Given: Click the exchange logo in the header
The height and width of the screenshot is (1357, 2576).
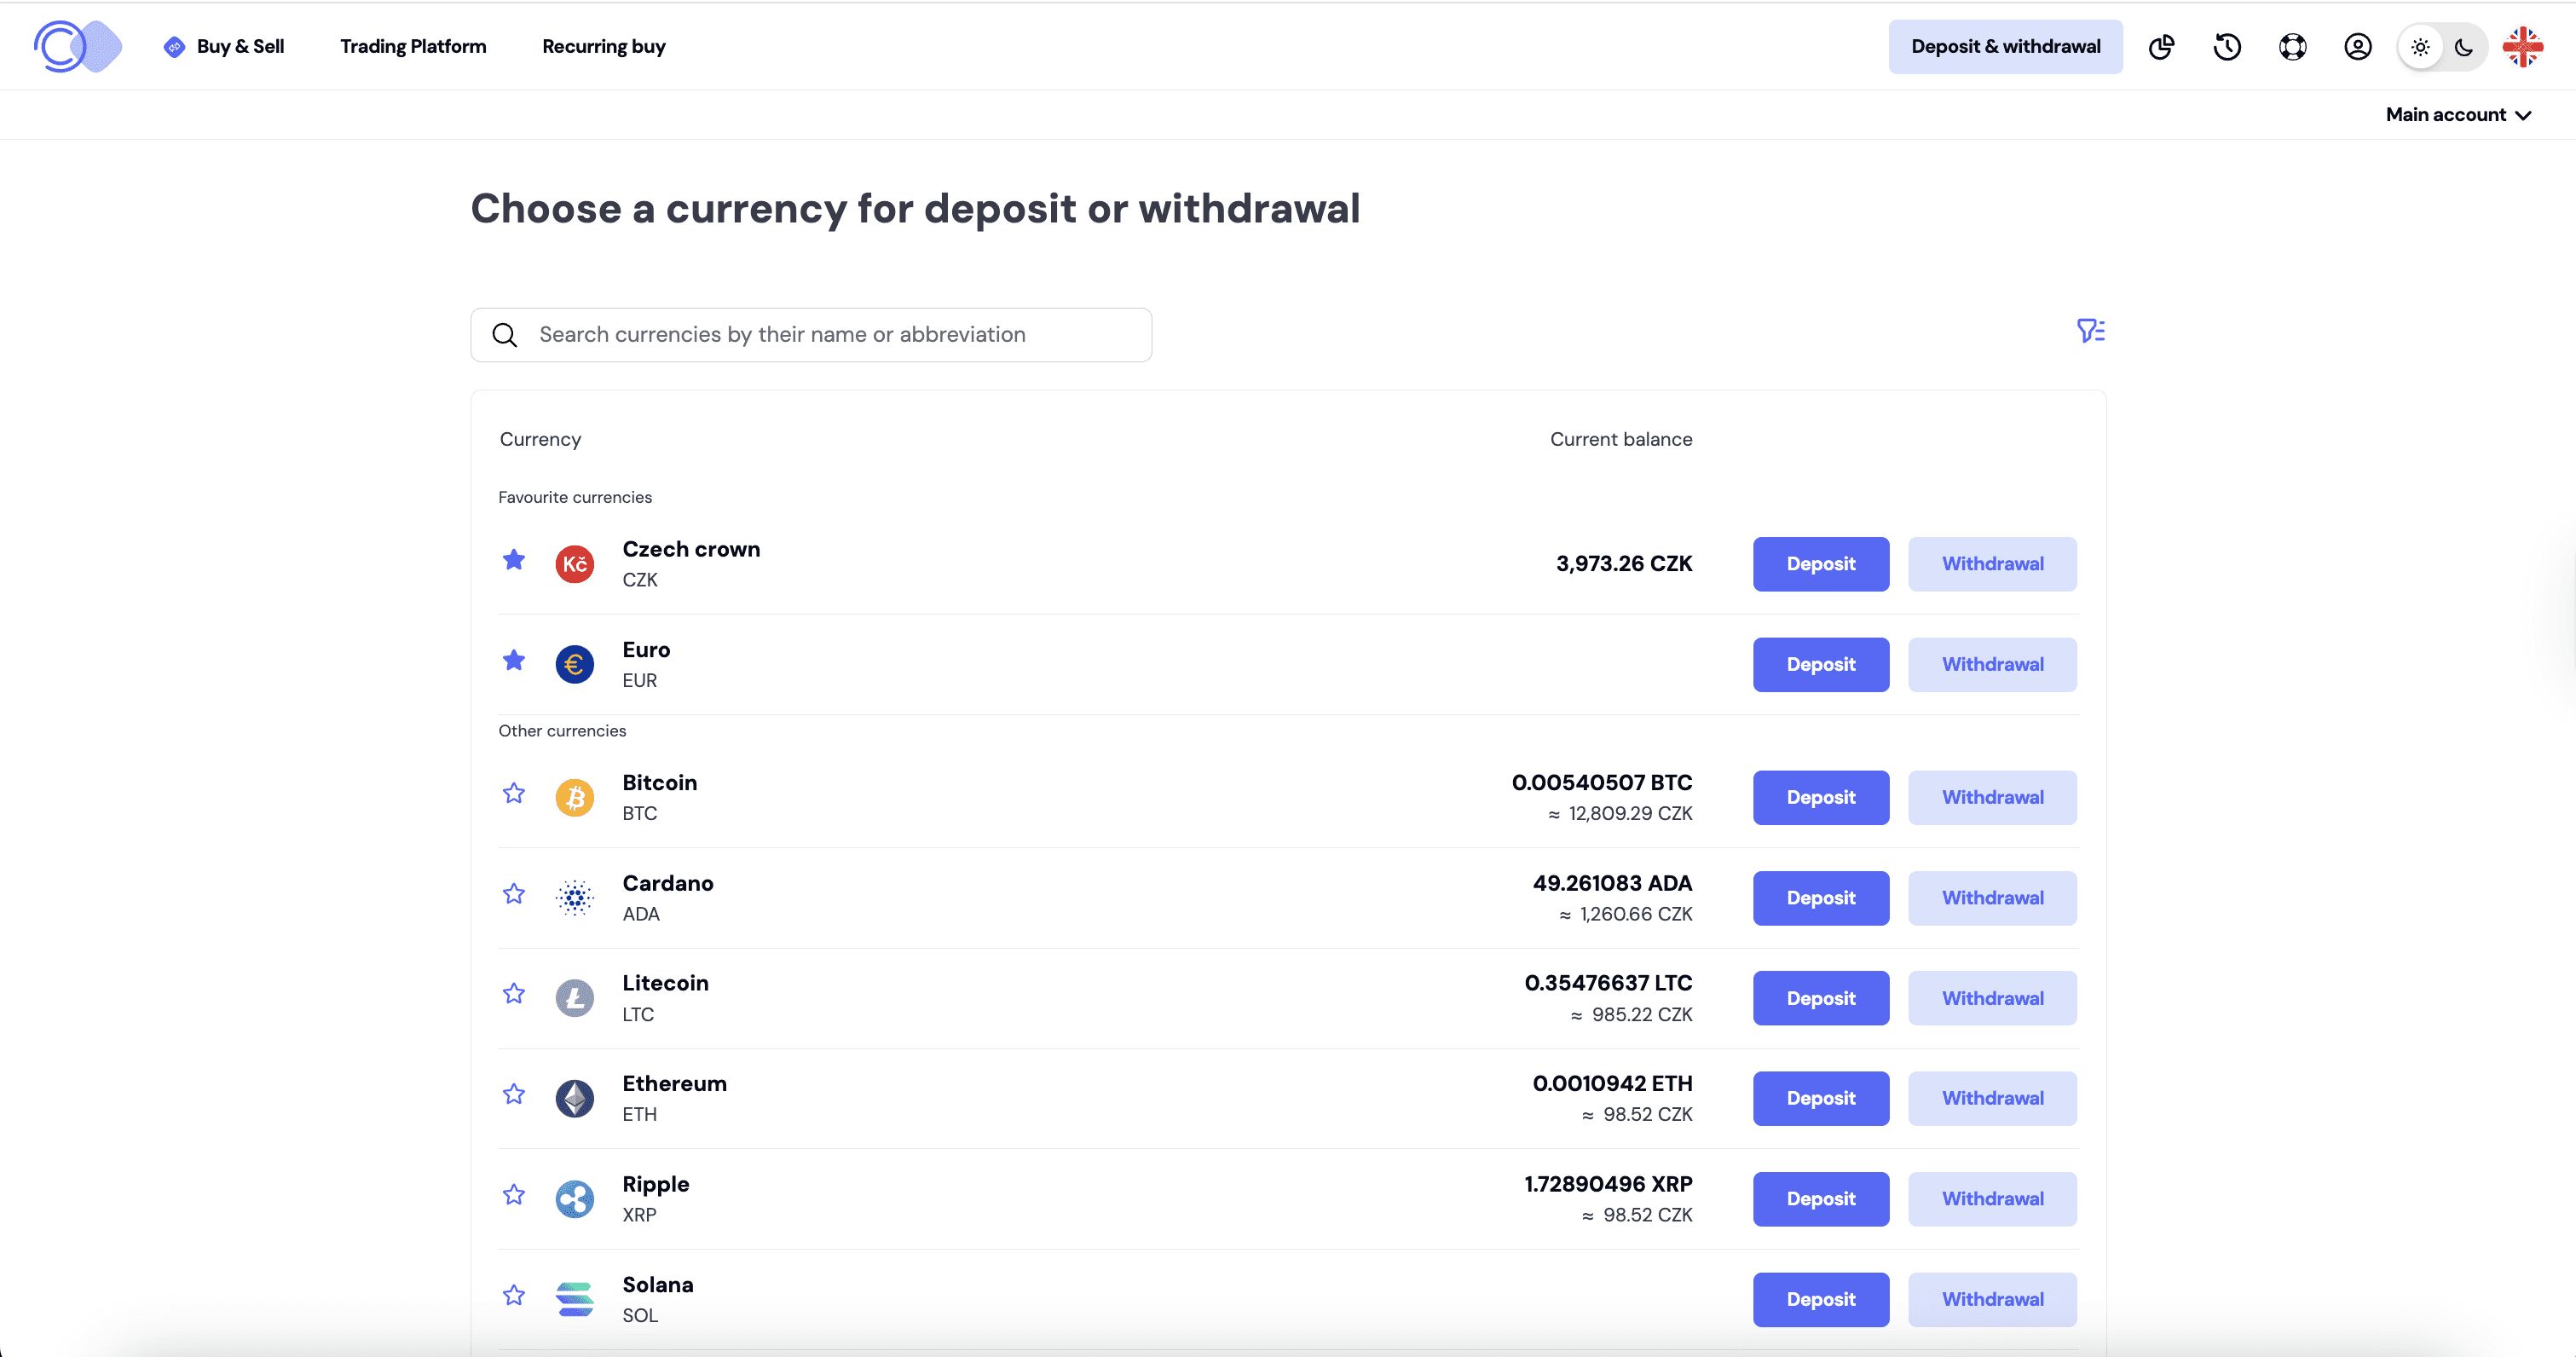Looking at the screenshot, I should click(78, 46).
